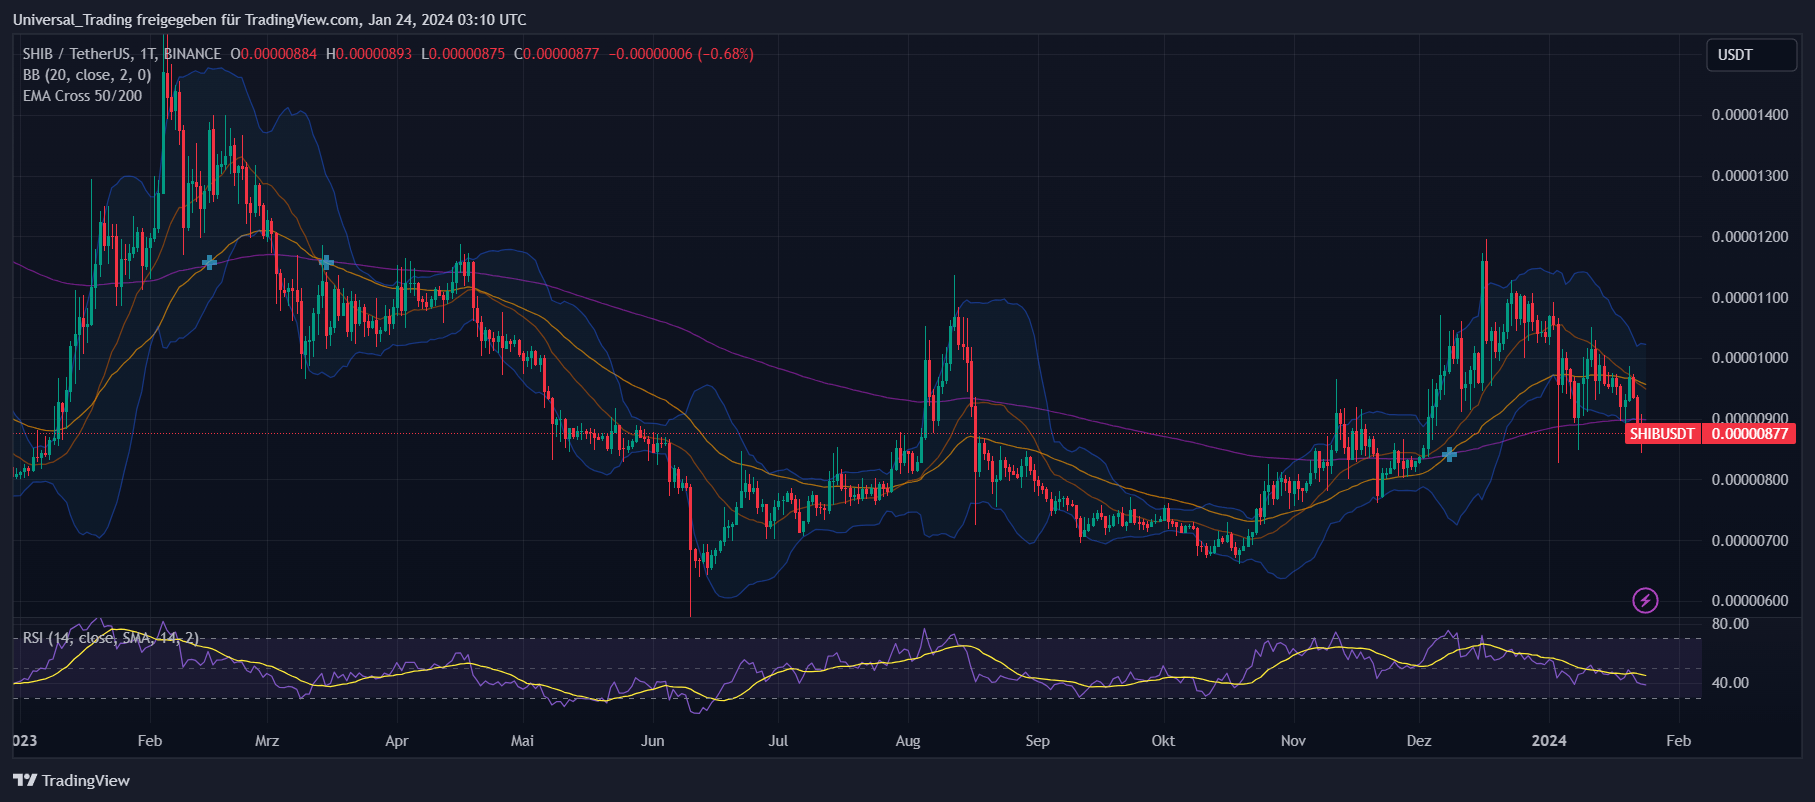The image size is (1815, 802).
Task: Click the 2024 label on the time axis
Action: point(1549,741)
